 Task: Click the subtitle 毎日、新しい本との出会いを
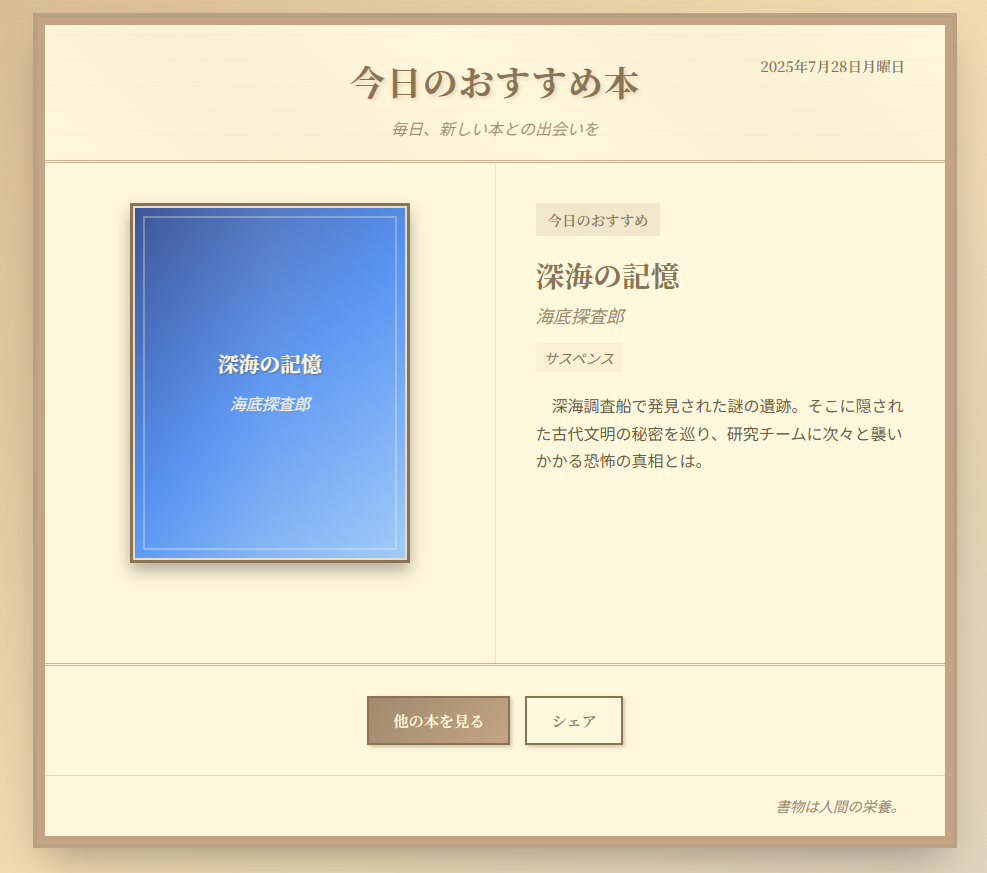click(494, 129)
